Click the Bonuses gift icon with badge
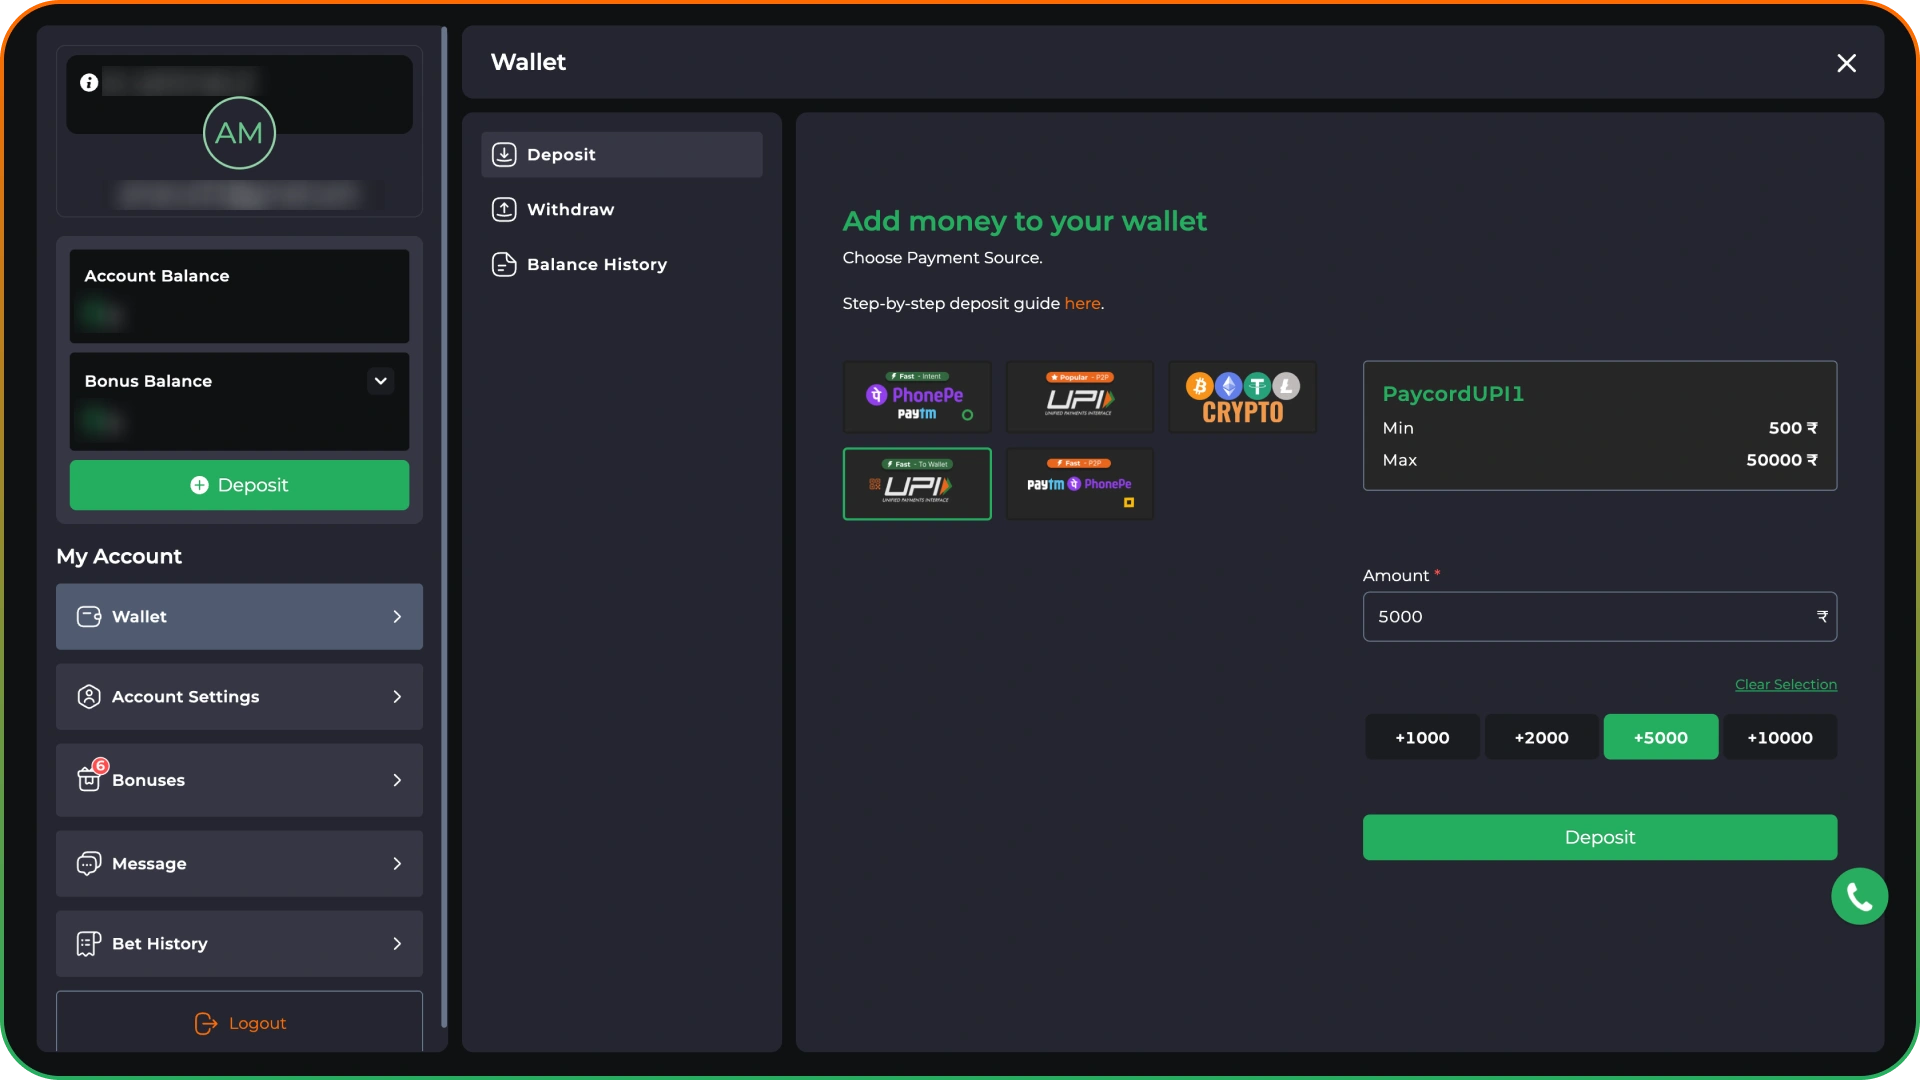Screen dimensions: 1920x1080 91,777
